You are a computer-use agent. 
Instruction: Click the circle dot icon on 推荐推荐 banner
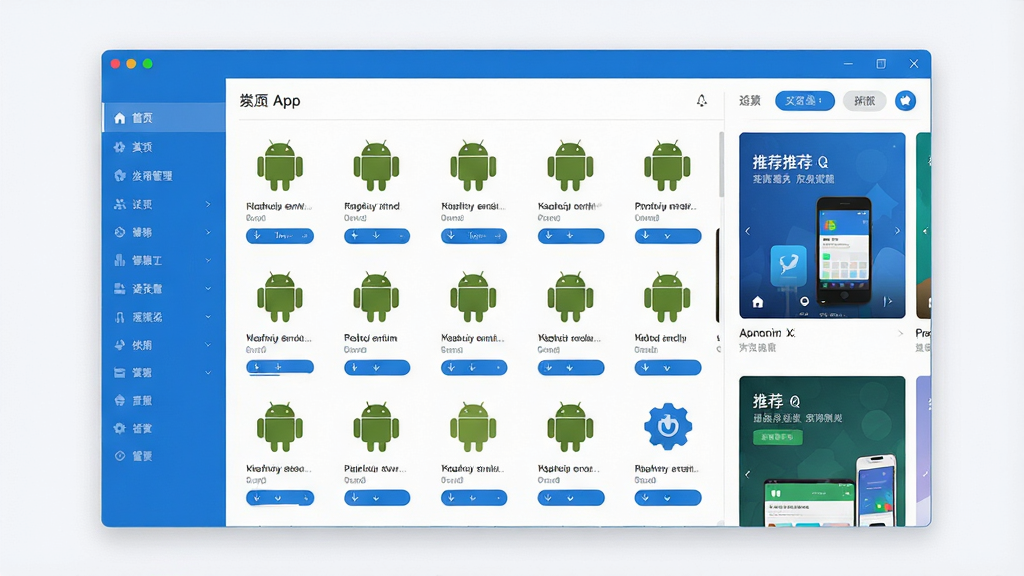coord(805,301)
